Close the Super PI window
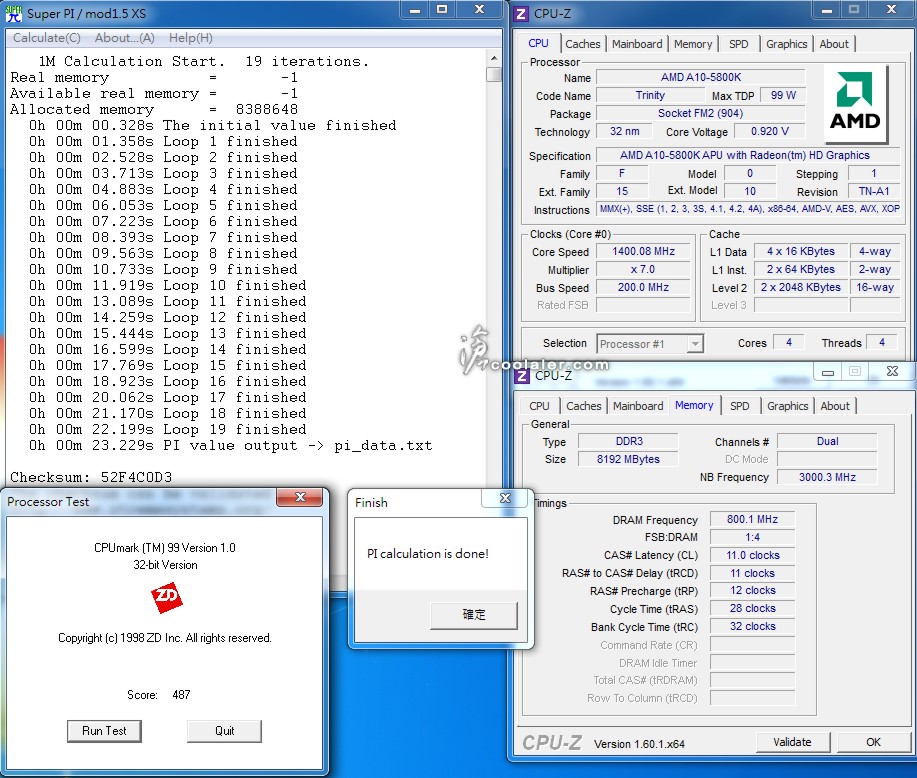The height and width of the screenshot is (778, 917). pyautogui.click(x=480, y=9)
